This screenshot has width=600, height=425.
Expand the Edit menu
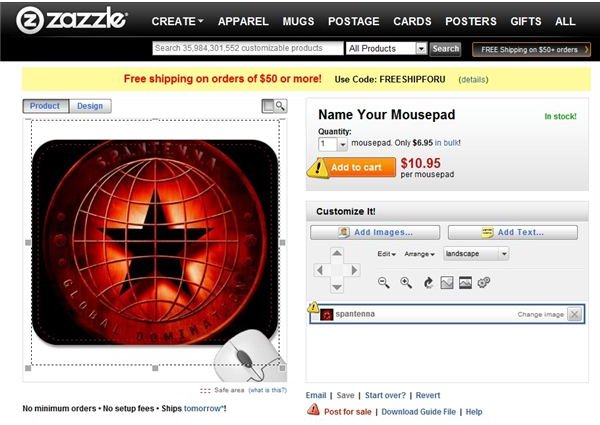(x=386, y=254)
